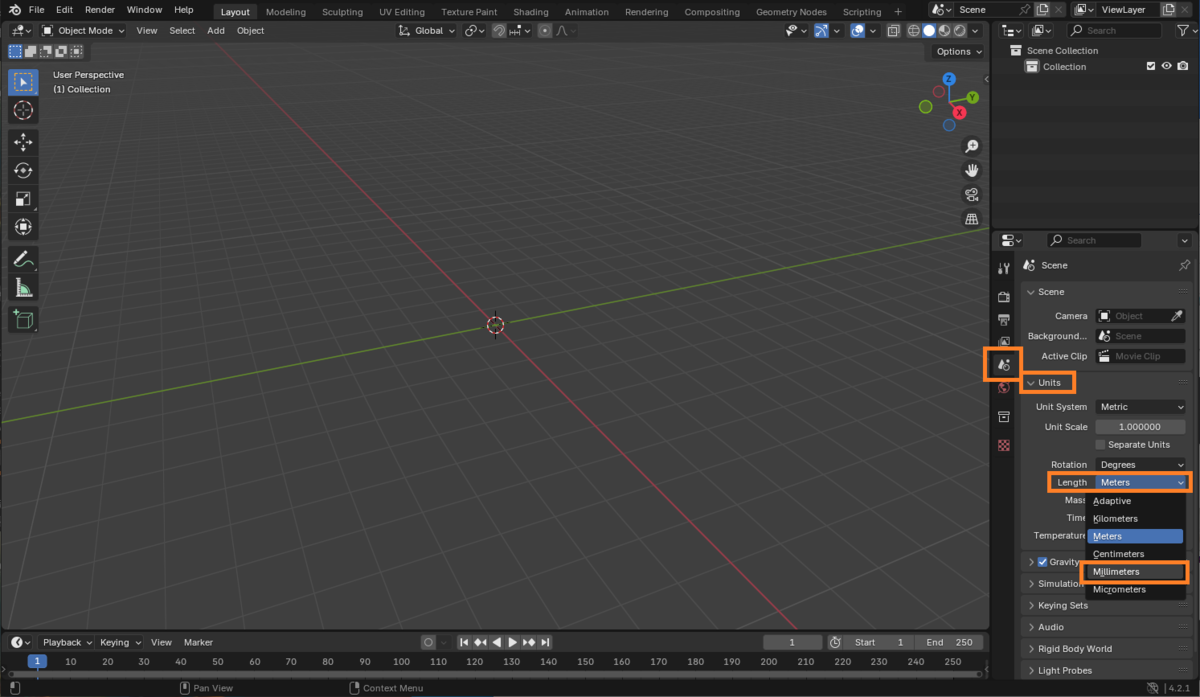This screenshot has height=697, width=1200.
Task: Select the Select Box tool
Action: point(24,82)
